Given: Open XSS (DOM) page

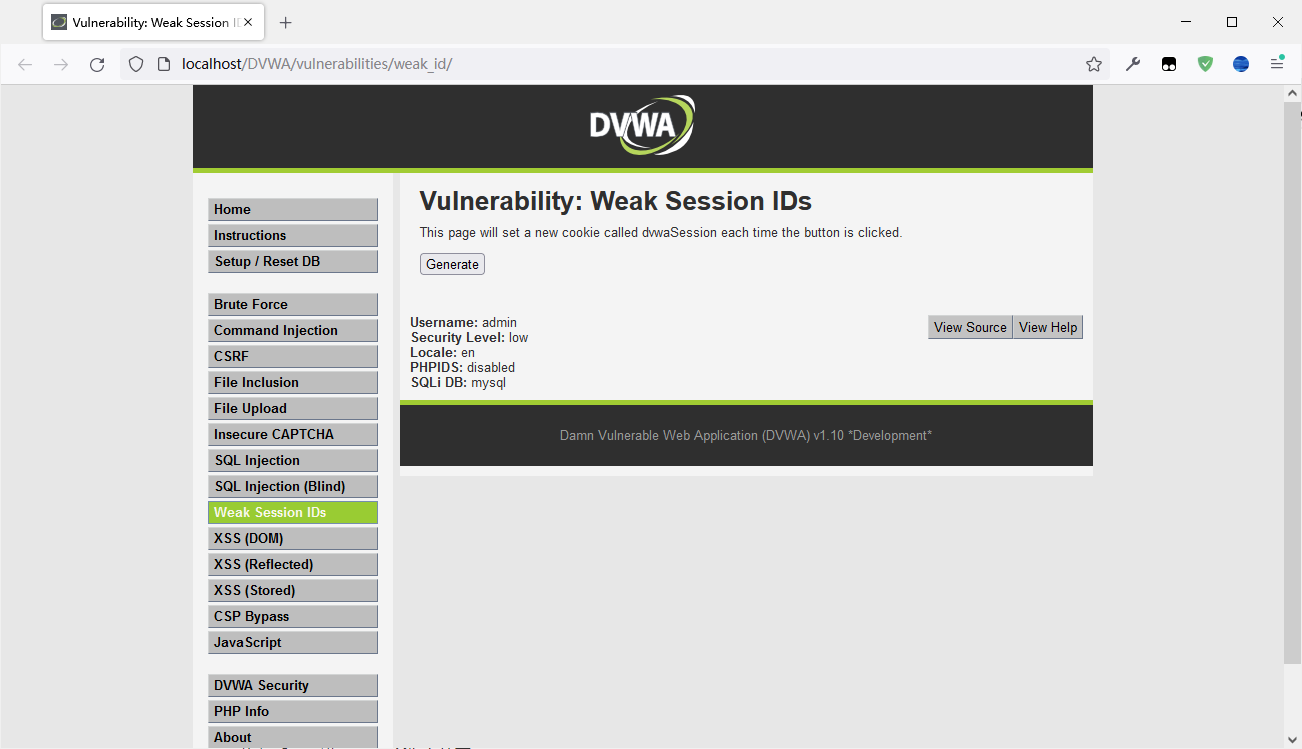Looking at the screenshot, I should coord(293,538).
